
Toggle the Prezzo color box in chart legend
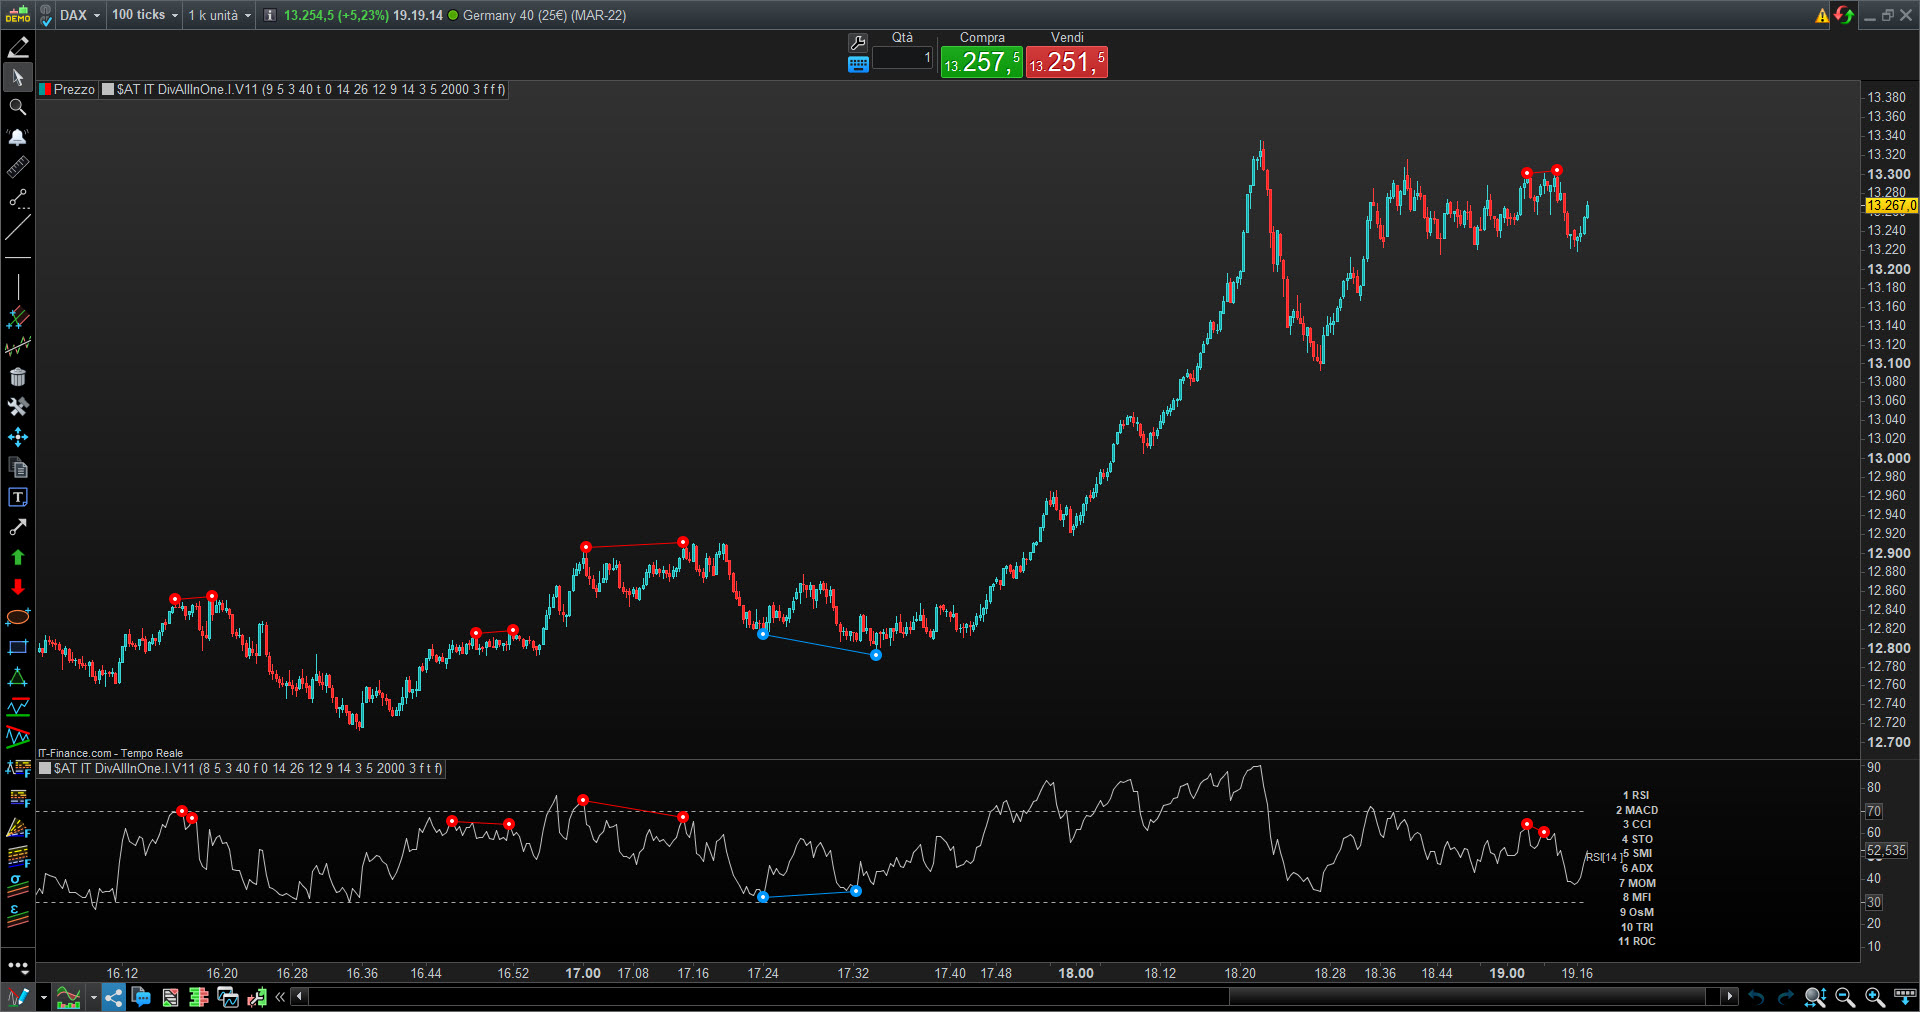45,90
